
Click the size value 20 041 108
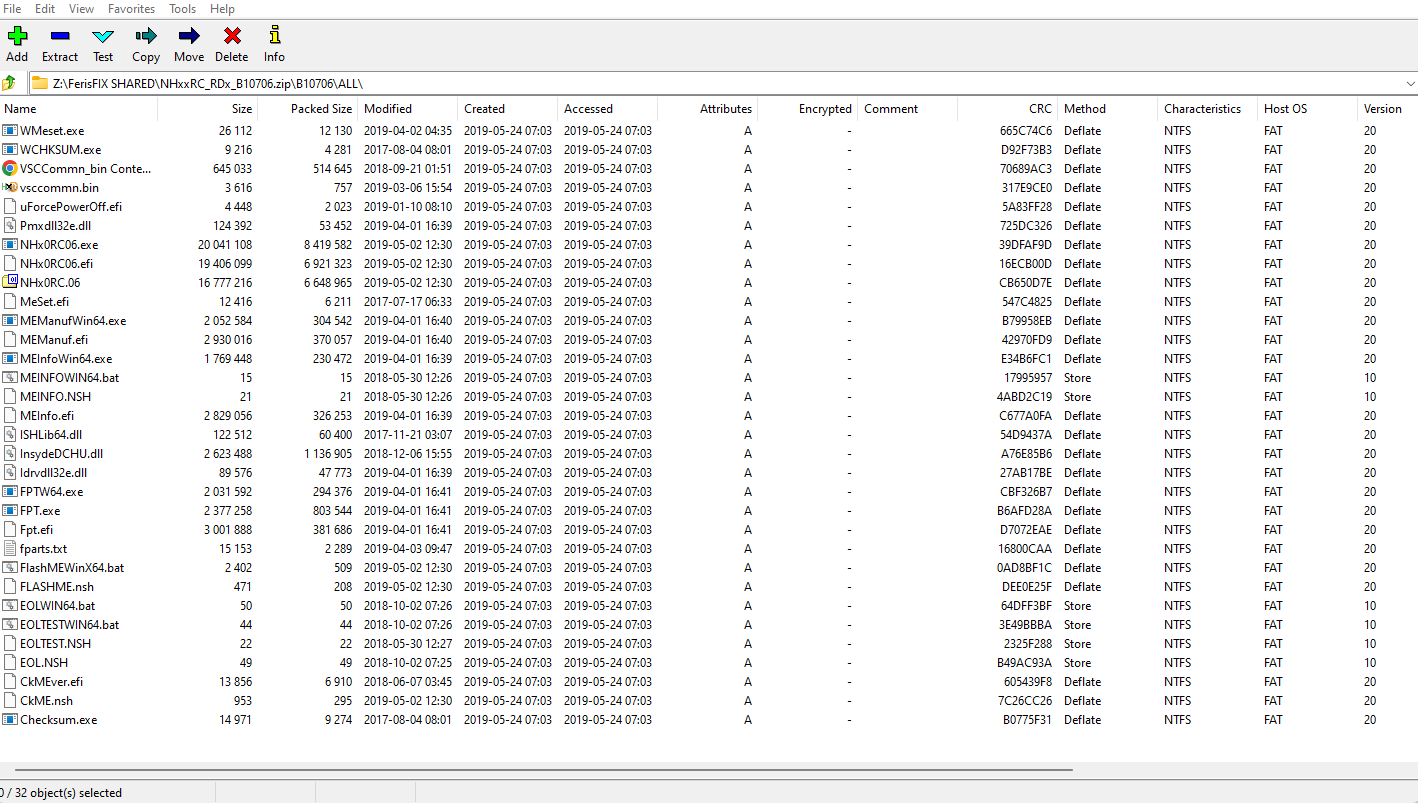click(x=225, y=245)
